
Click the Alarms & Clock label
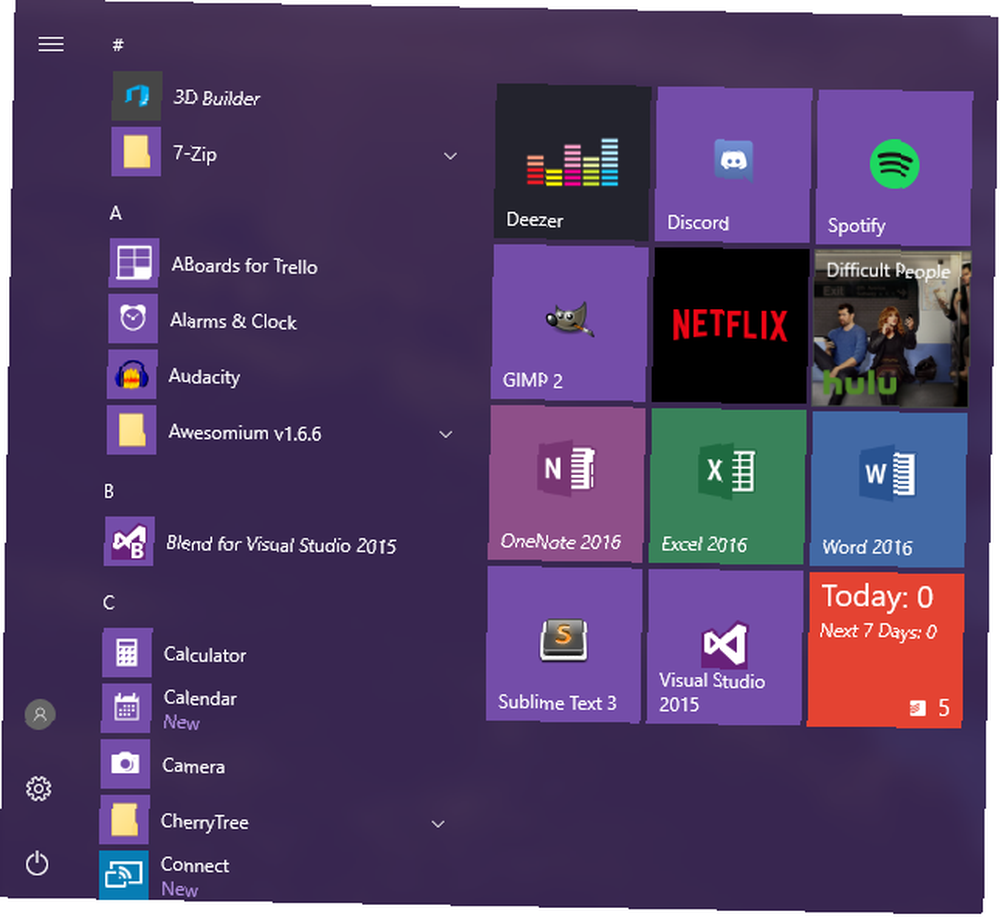233,321
